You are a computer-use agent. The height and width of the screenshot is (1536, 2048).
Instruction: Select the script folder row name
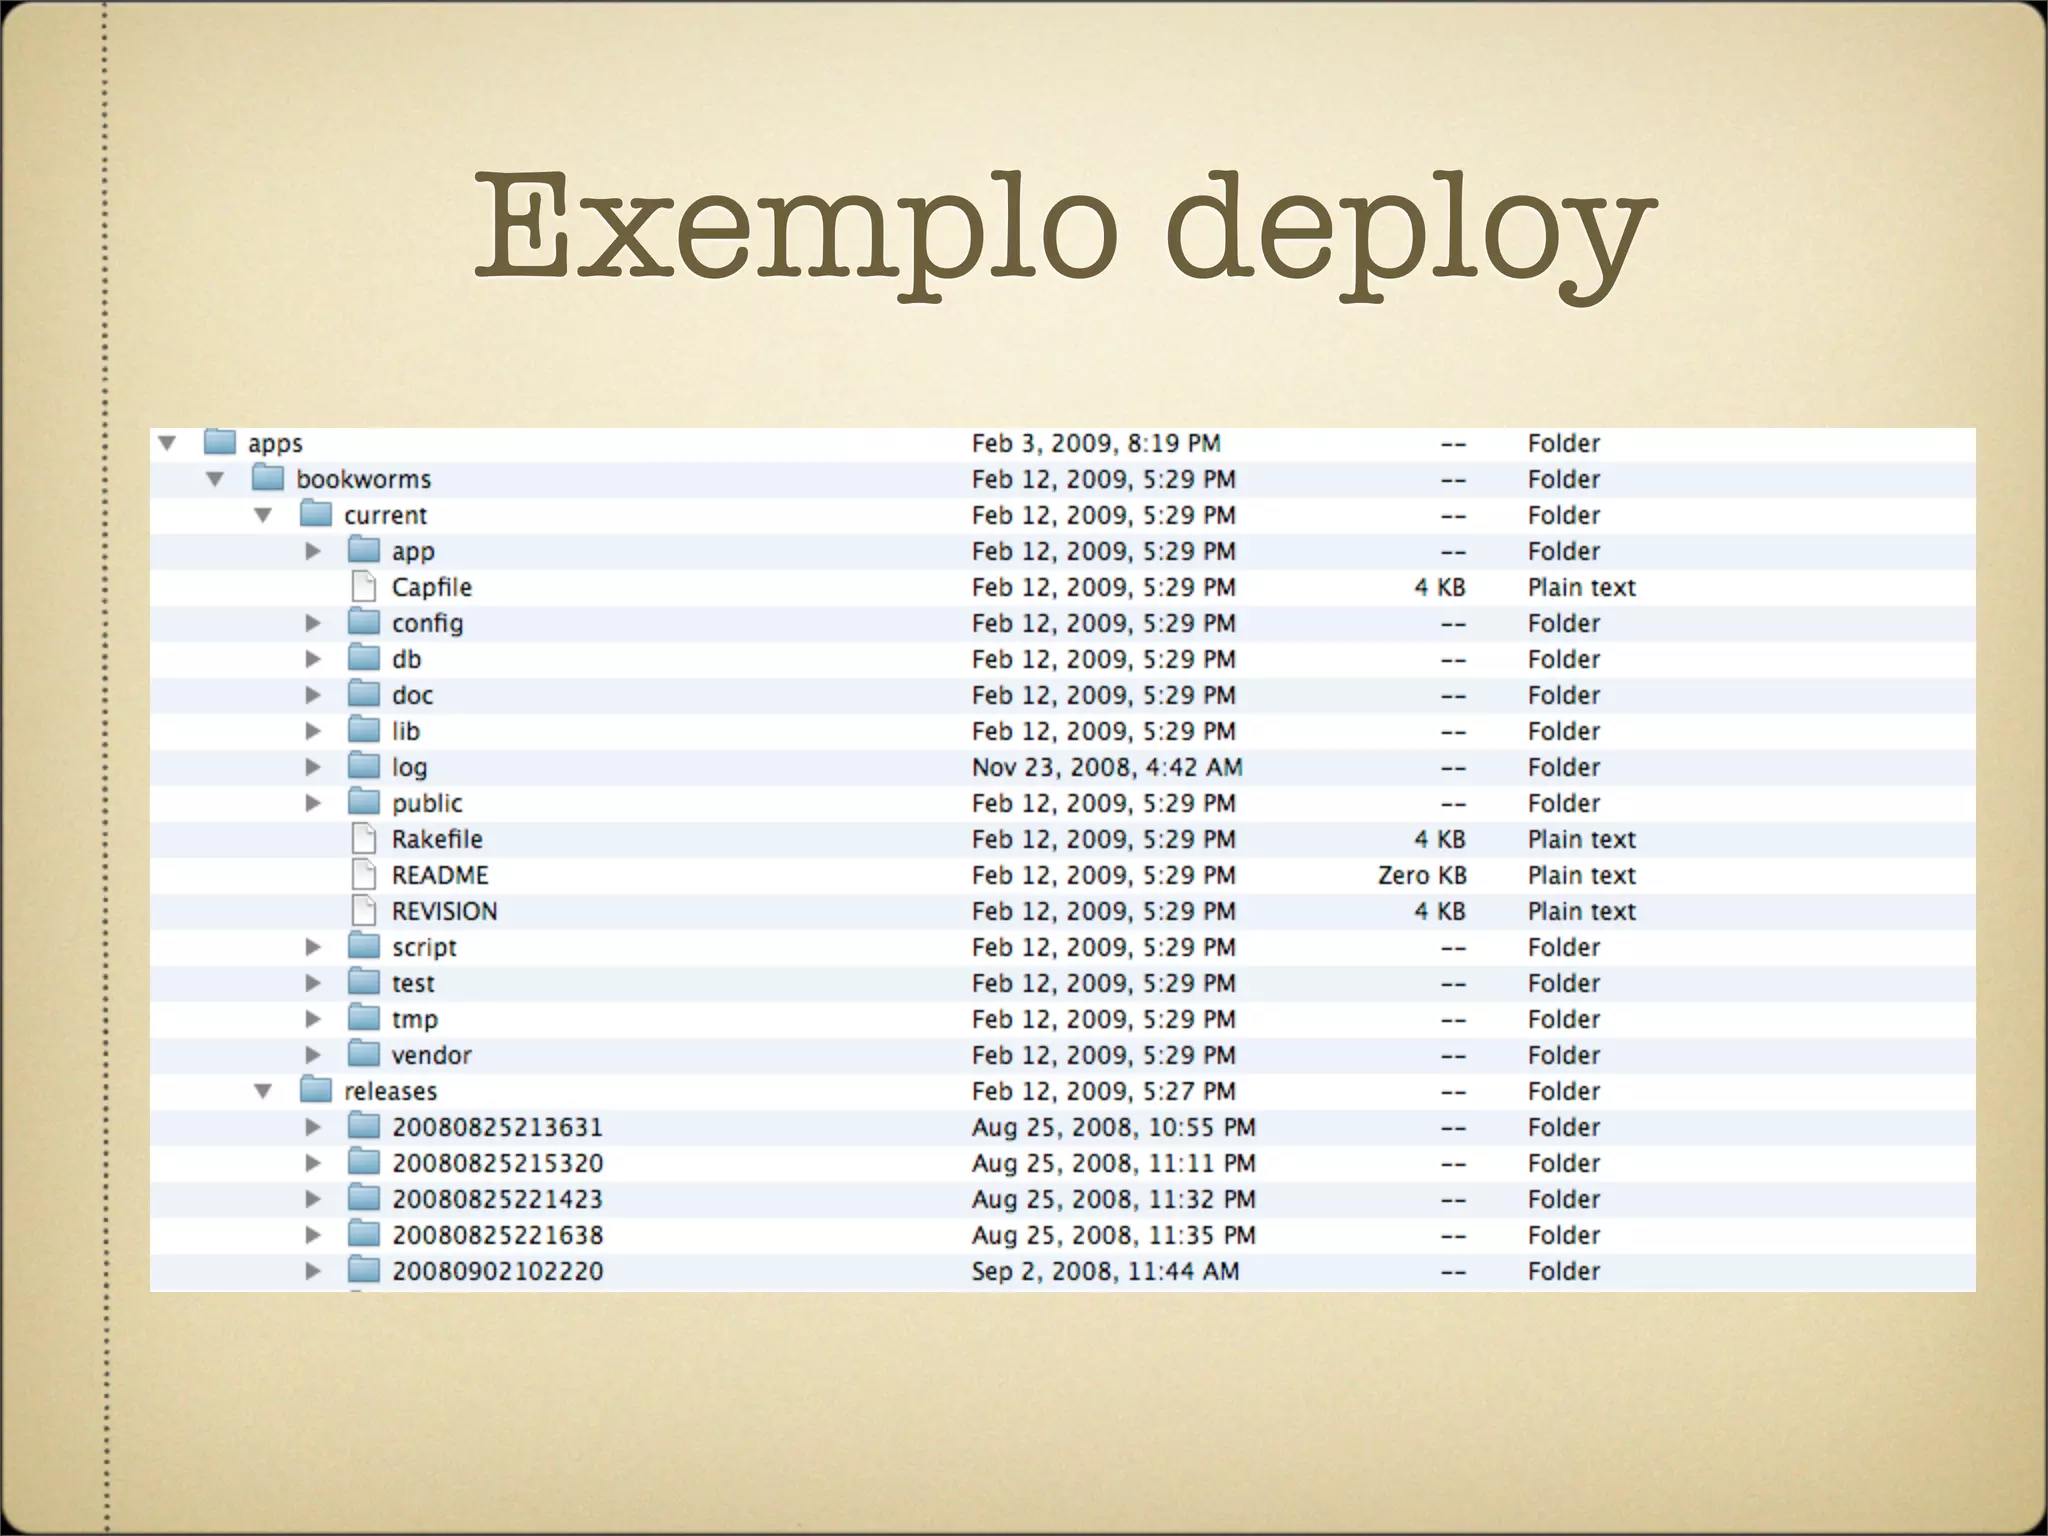[x=424, y=947]
